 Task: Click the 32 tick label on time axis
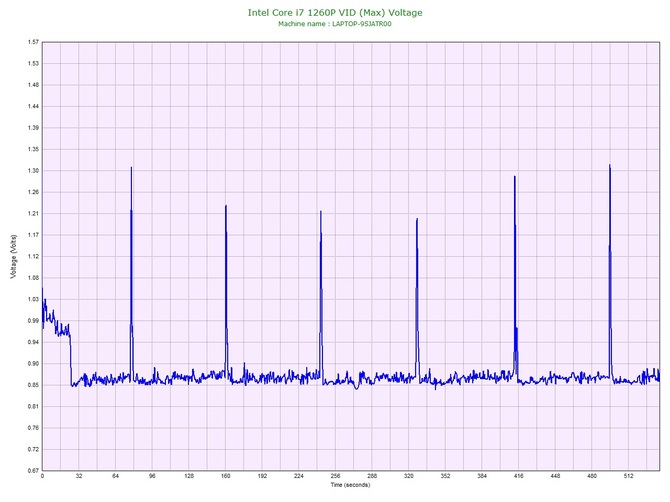coord(79,476)
